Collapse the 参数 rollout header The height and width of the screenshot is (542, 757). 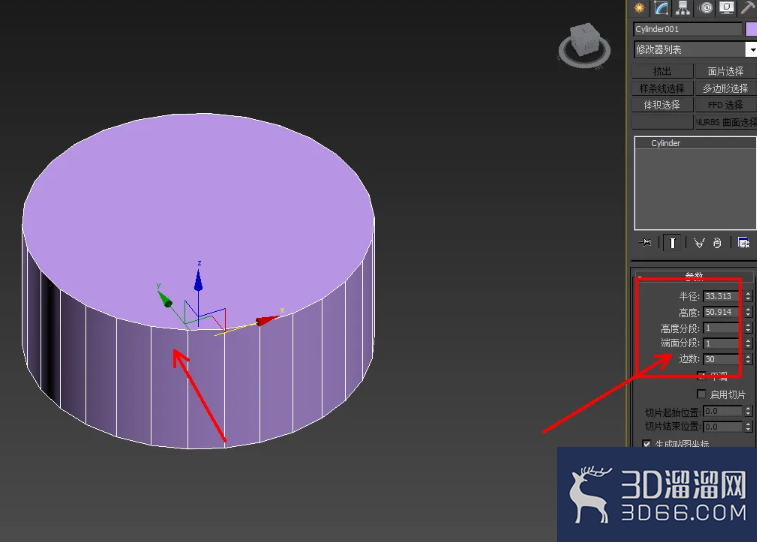pyautogui.click(x=694, y=276)
